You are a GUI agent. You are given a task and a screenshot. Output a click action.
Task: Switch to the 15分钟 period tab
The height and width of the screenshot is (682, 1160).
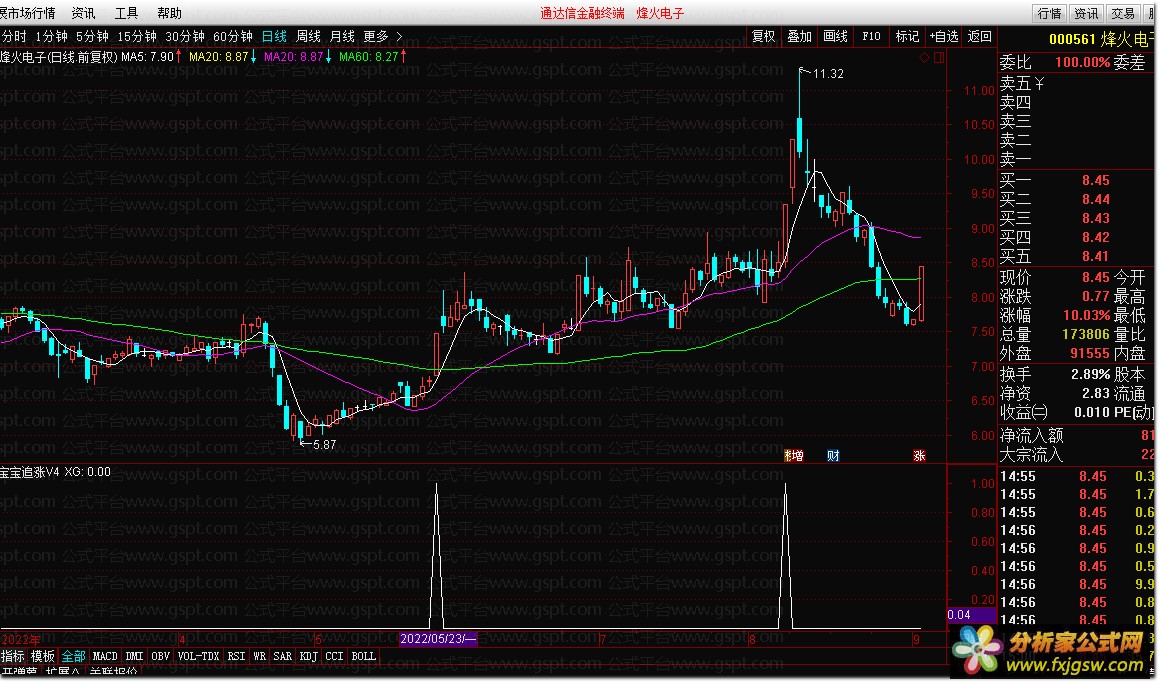click(137, 36)
